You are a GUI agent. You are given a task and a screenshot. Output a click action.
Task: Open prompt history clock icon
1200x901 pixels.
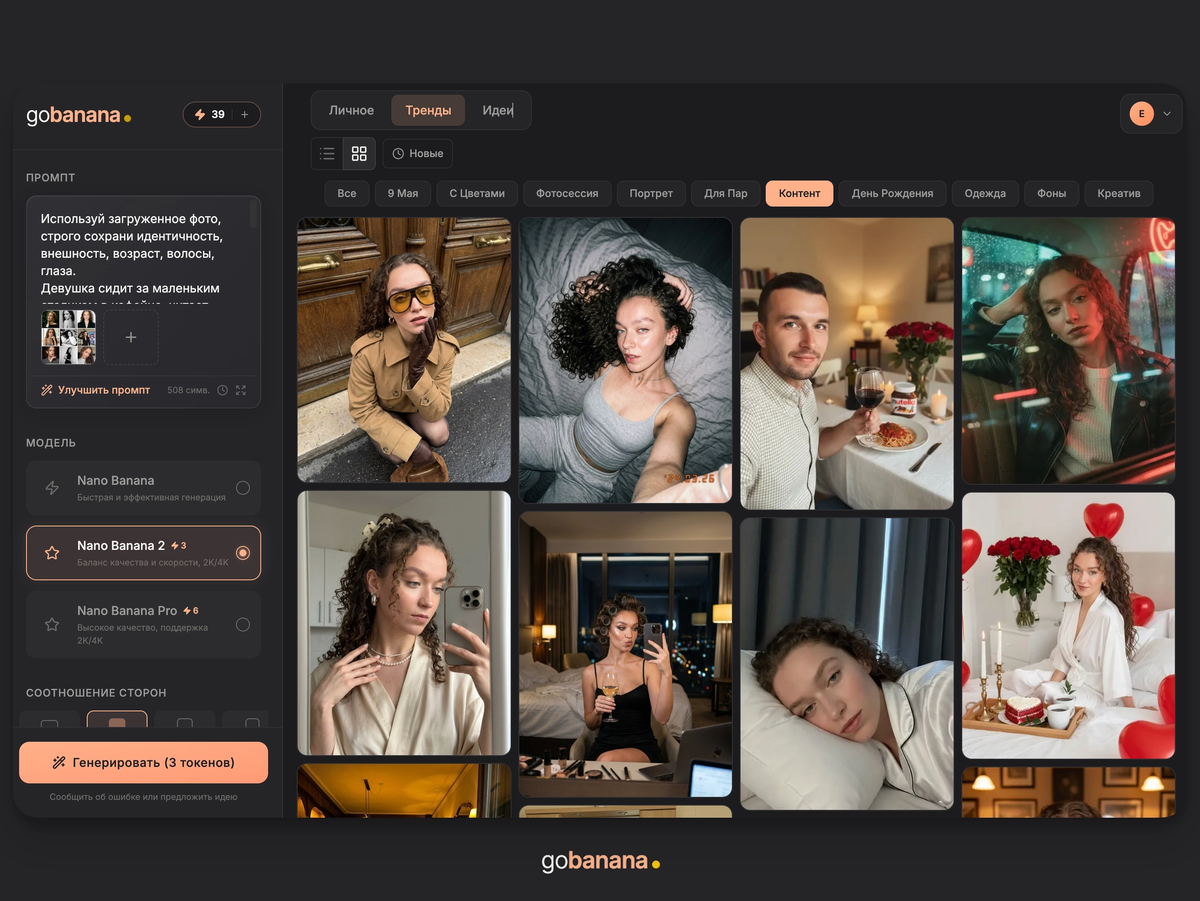tap(222, 390)
